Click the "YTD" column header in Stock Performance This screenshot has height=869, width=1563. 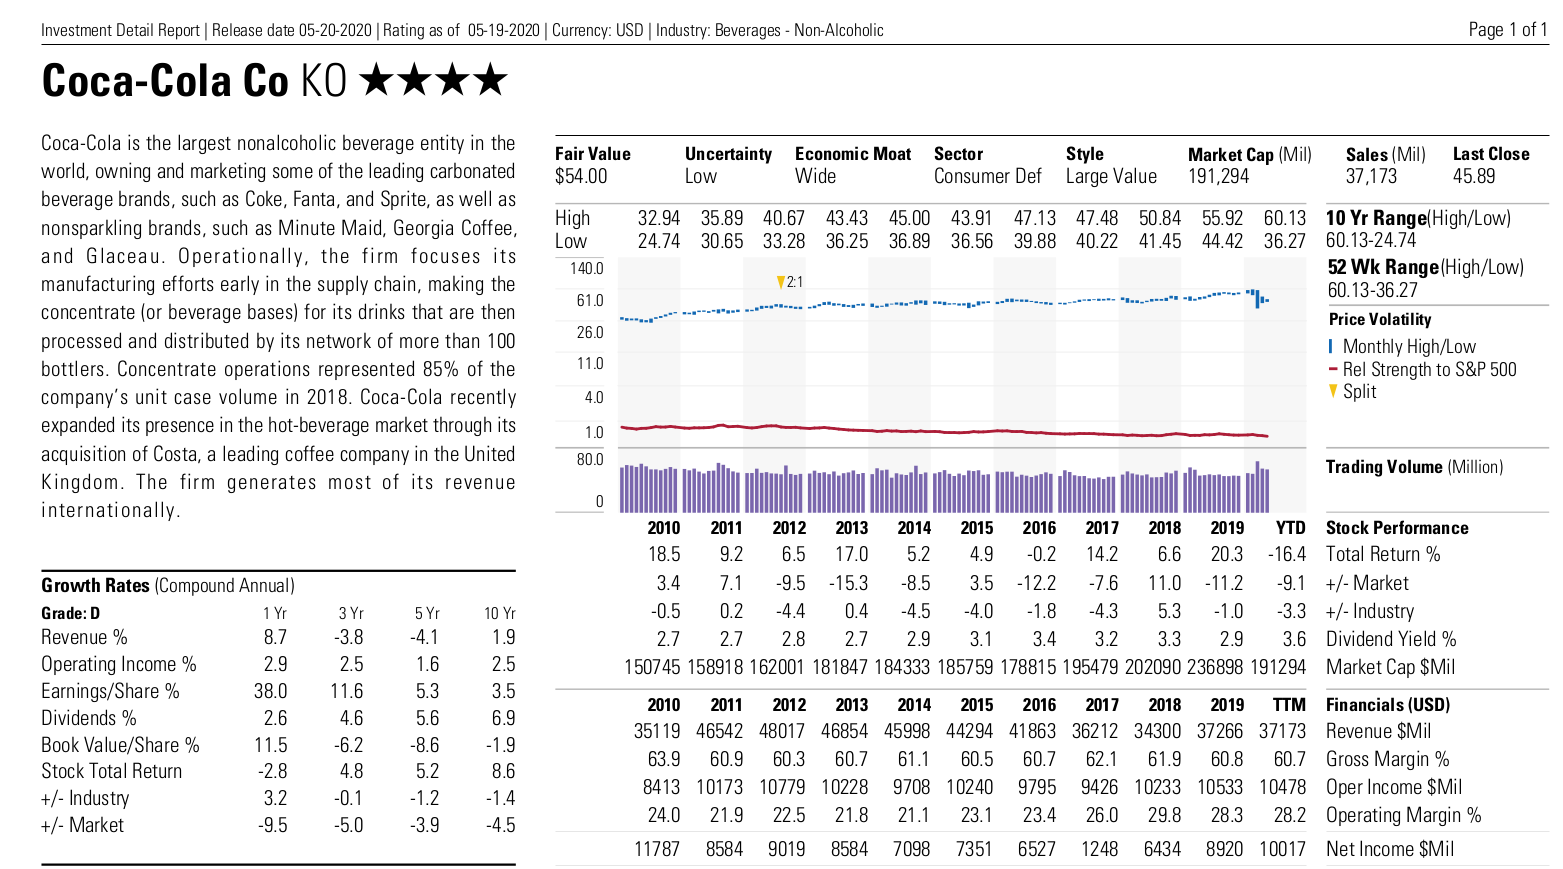pyautogui.click(x=1291, y=528)
